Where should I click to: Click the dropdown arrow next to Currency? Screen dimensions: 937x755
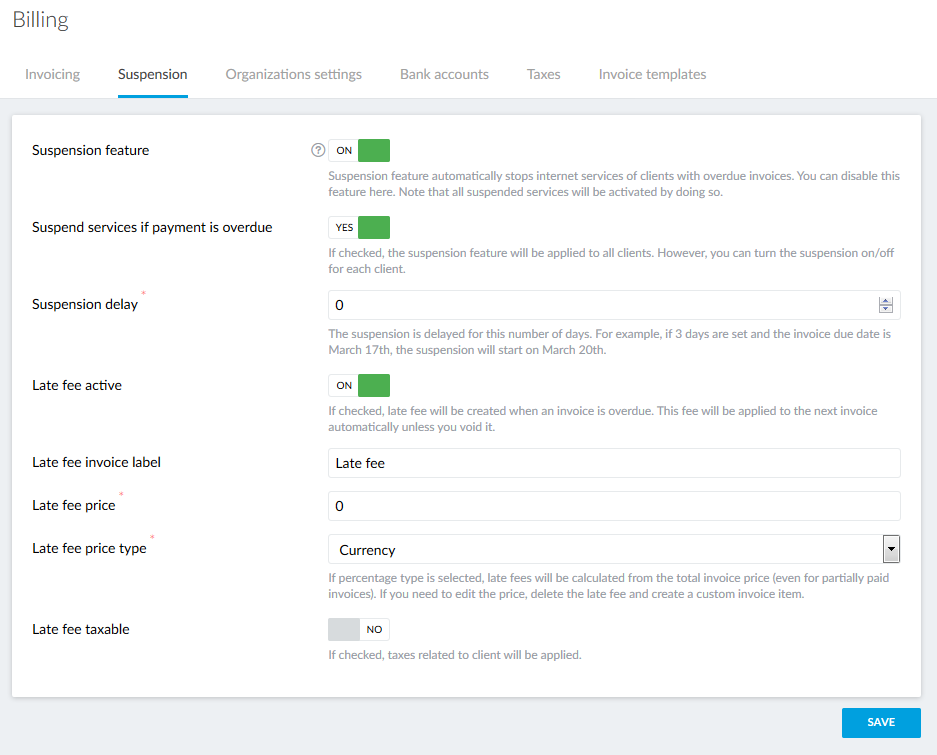(891, 550)
